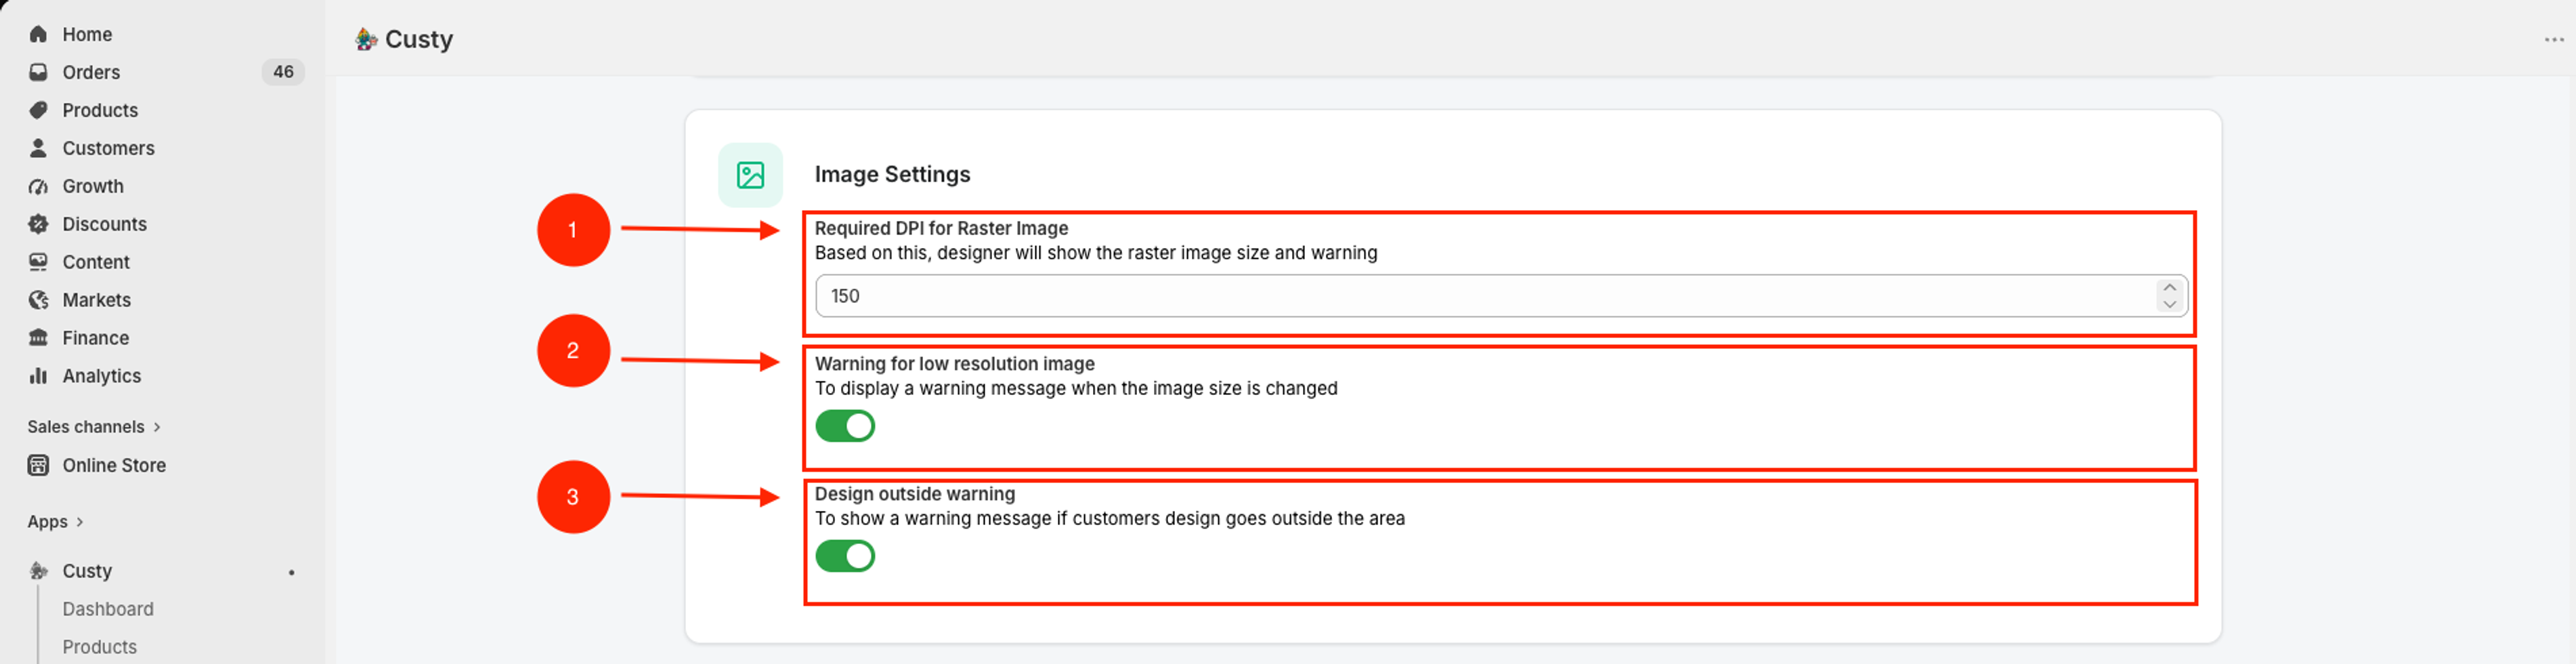Click the Required DPI input field

click(x=1500, y=296)
